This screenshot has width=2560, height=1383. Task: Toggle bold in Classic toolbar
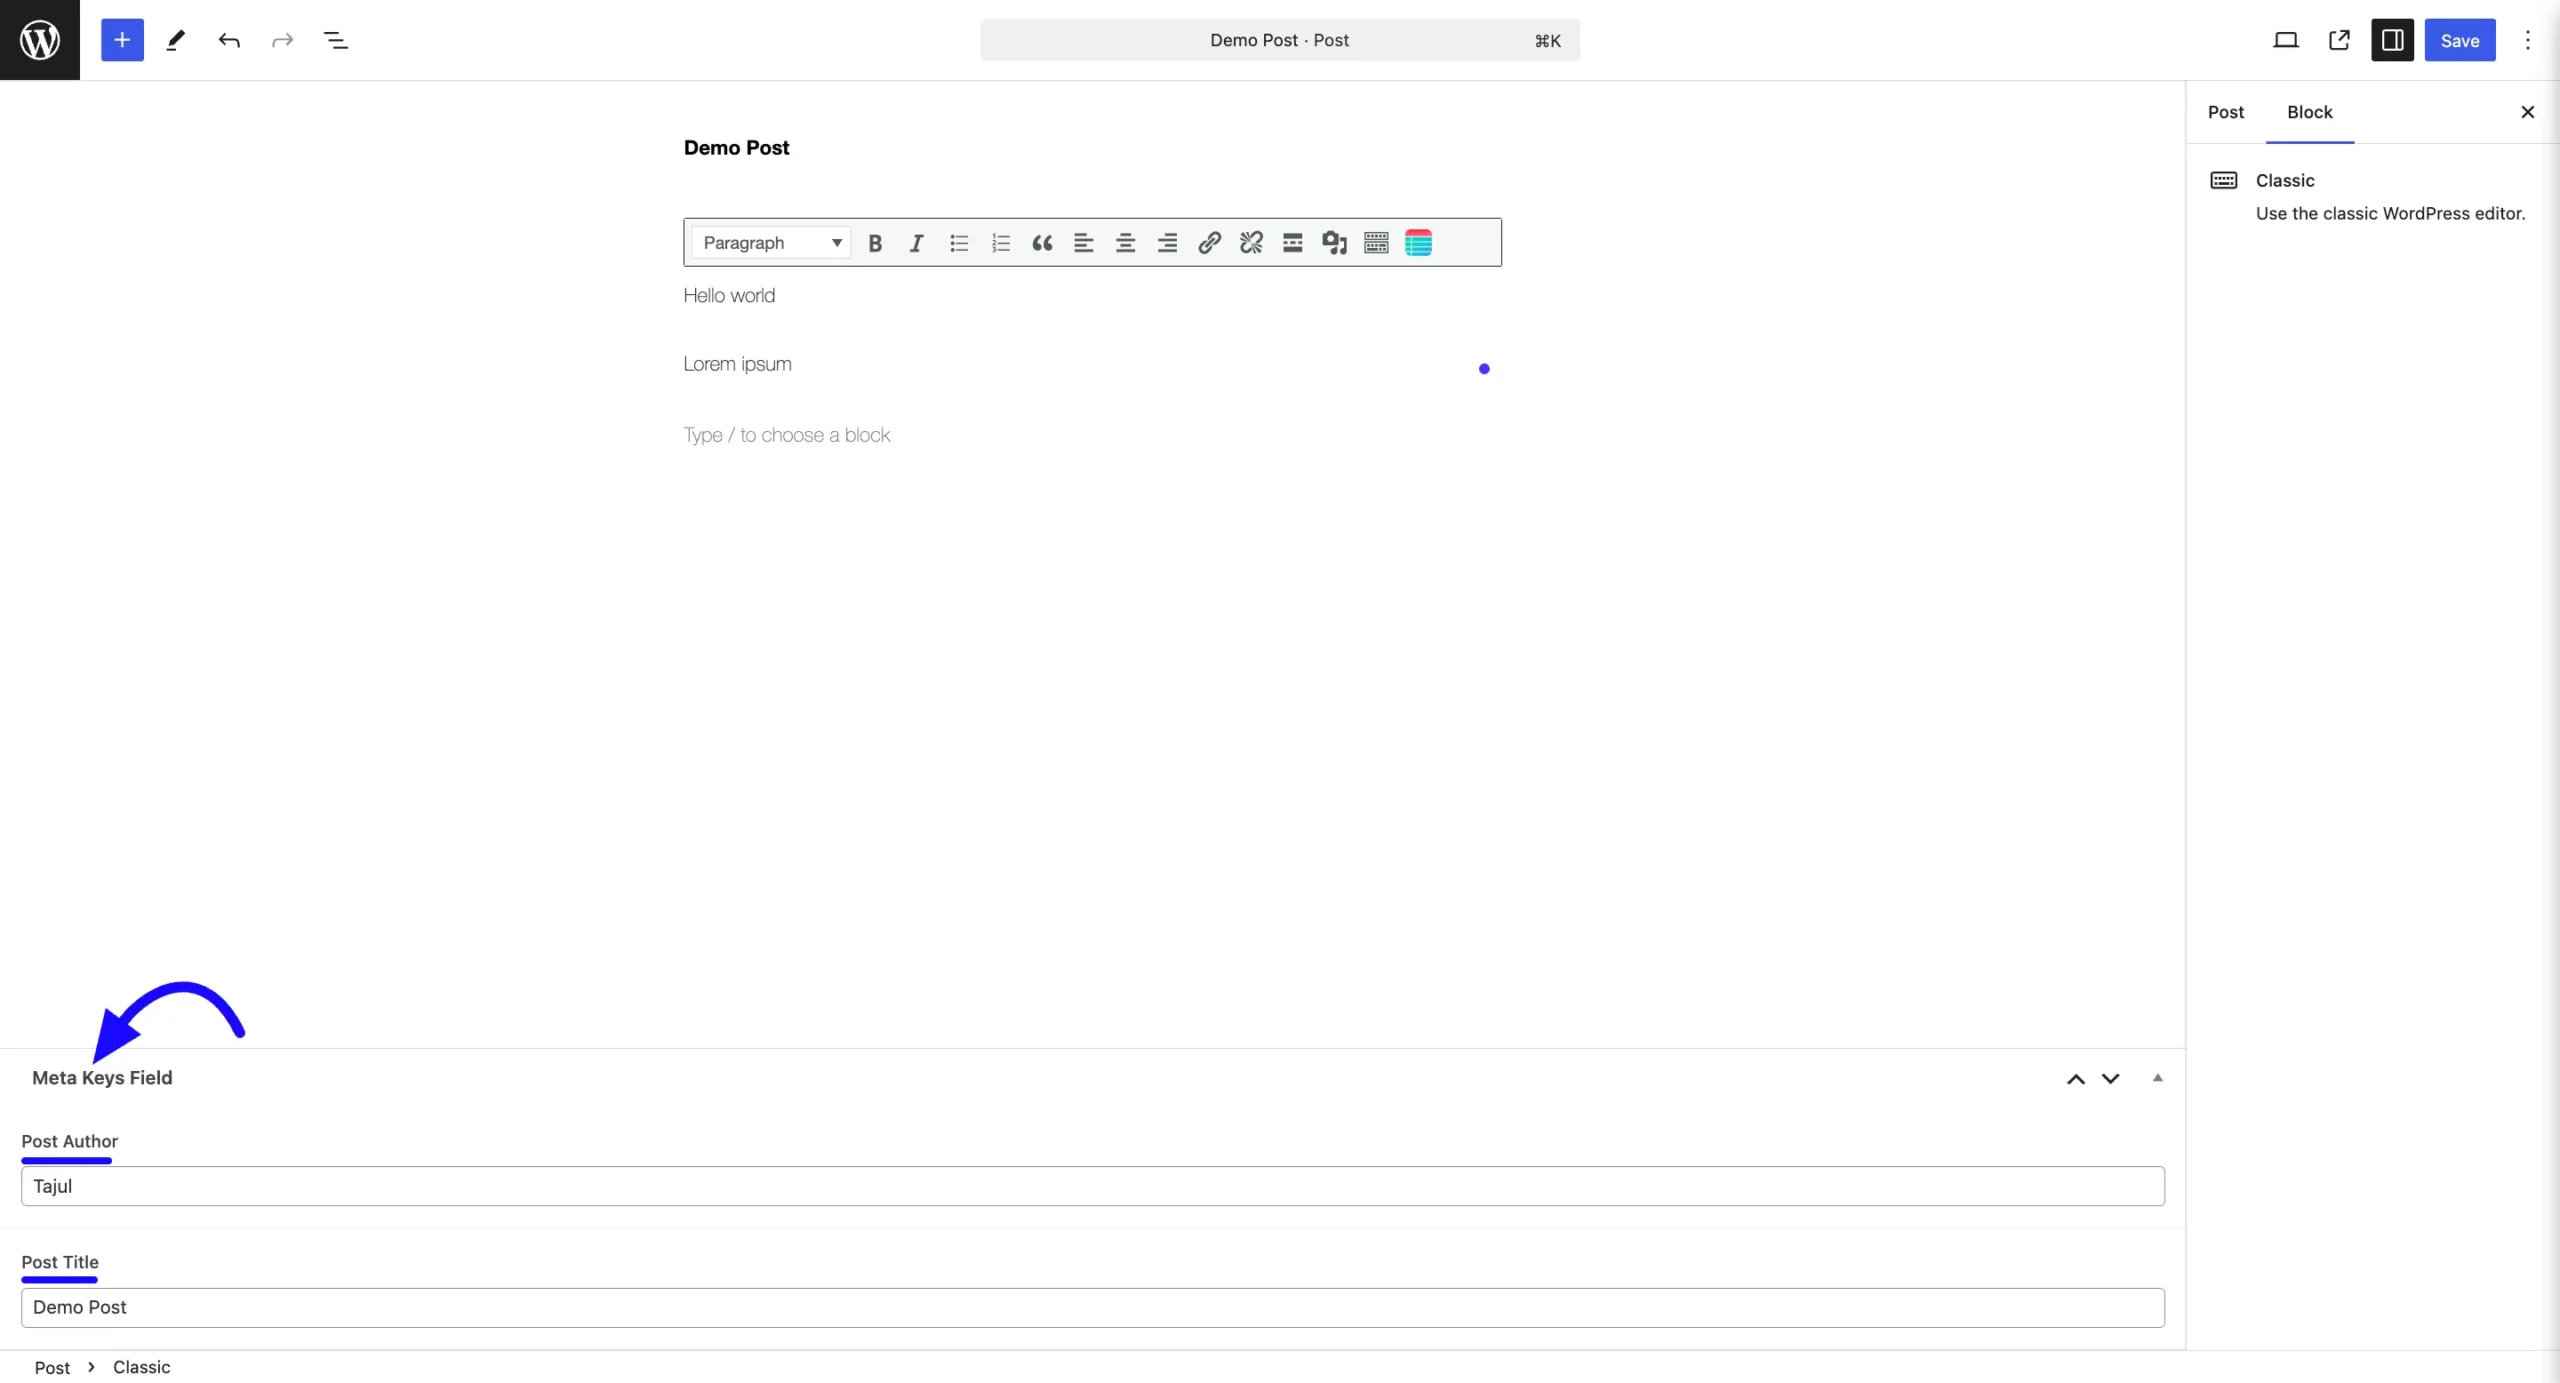[875, 243]
